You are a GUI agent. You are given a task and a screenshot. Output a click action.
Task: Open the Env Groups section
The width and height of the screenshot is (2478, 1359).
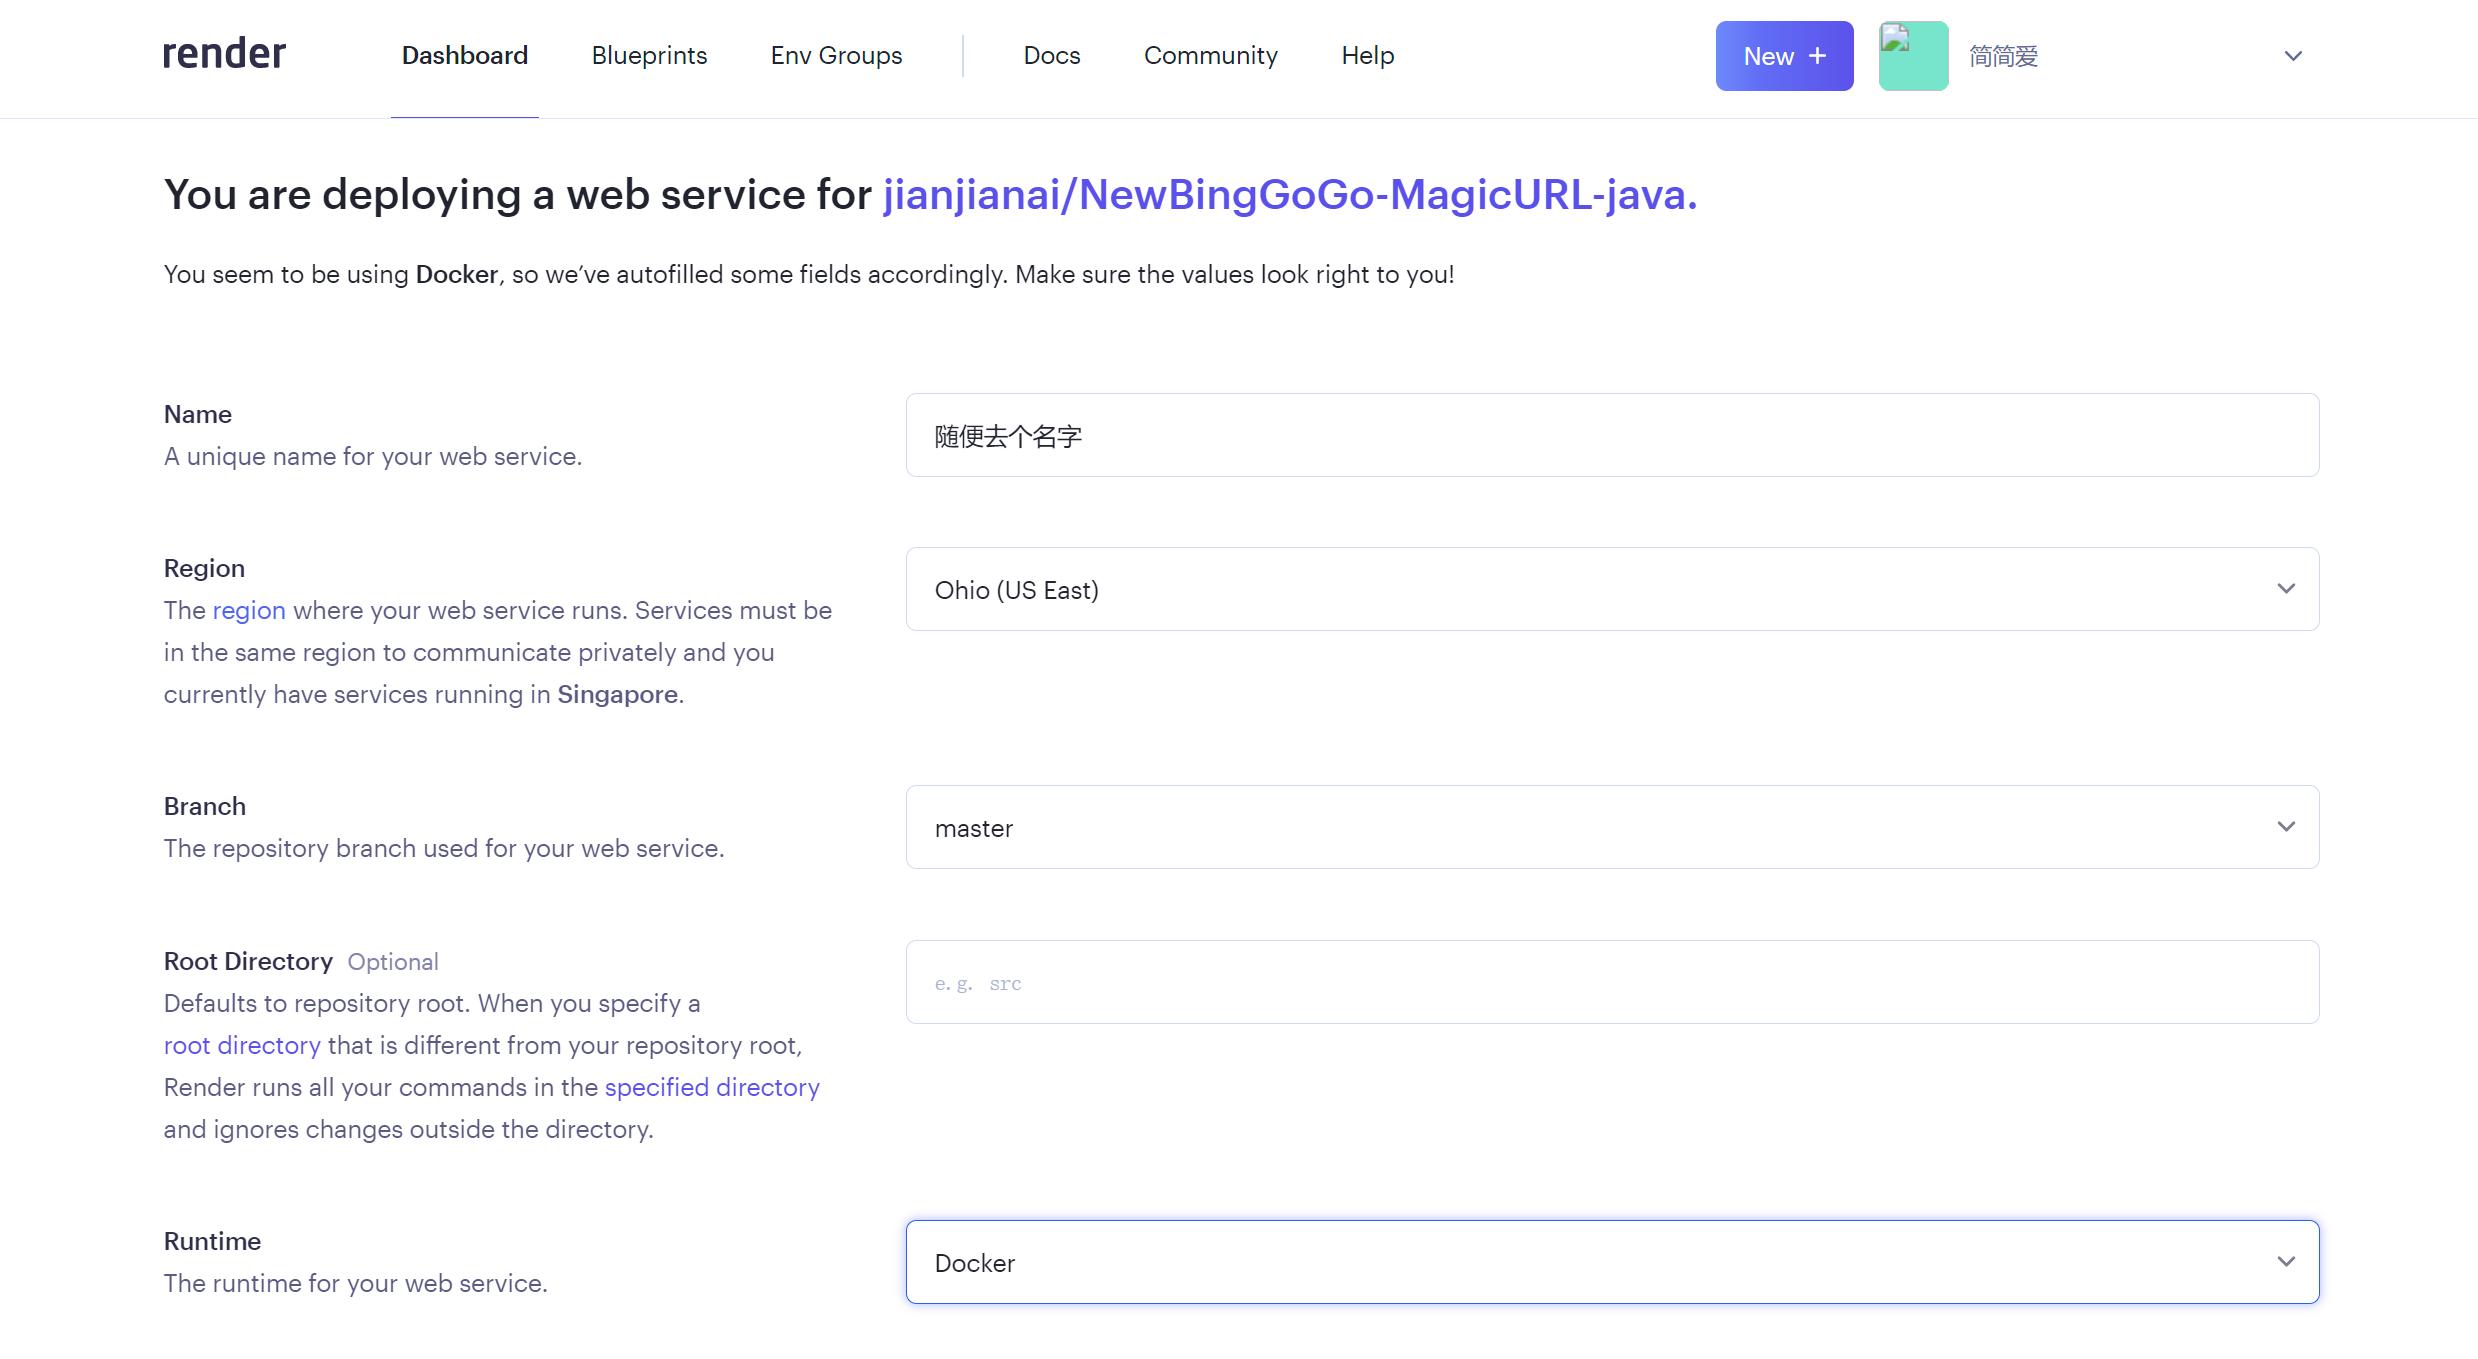836,56
